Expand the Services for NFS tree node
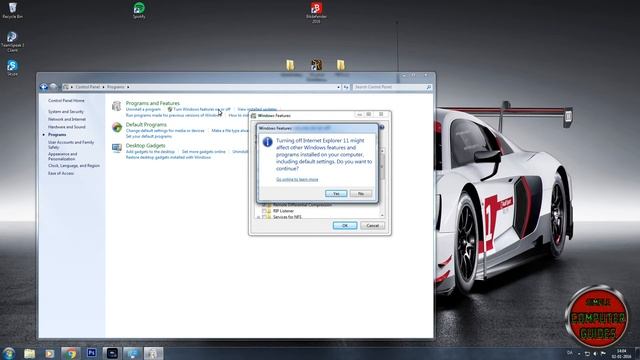 258,217
